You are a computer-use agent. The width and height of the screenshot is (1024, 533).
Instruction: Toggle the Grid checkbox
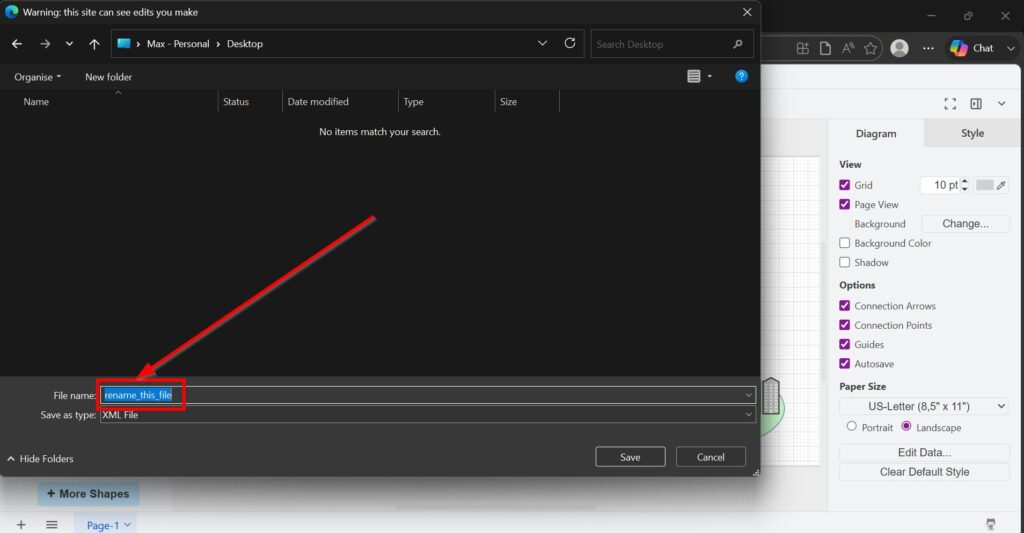tap(844, 185)
